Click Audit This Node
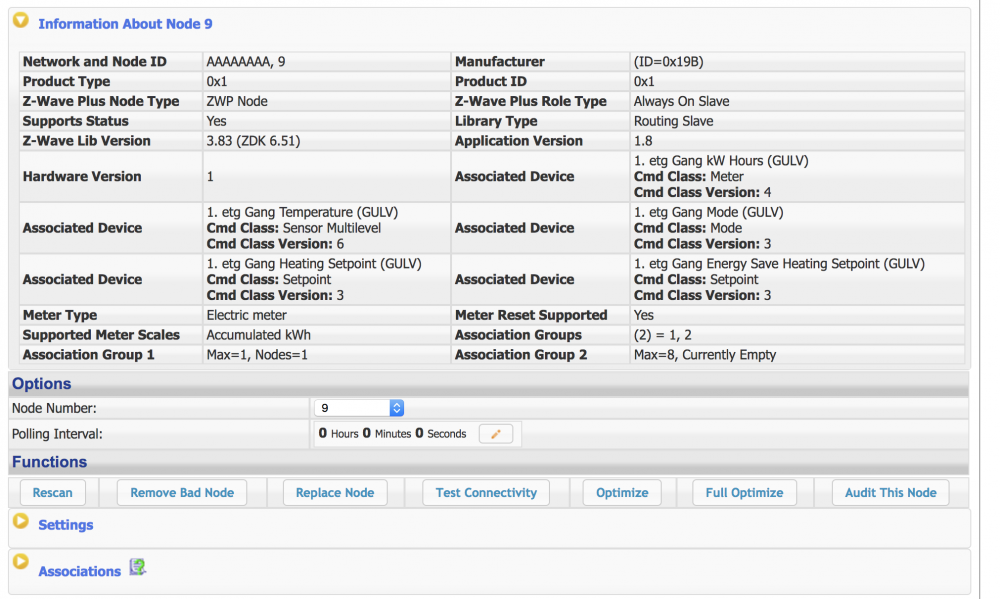This screenshot has width=1000, height=599. tap(890, 492)
